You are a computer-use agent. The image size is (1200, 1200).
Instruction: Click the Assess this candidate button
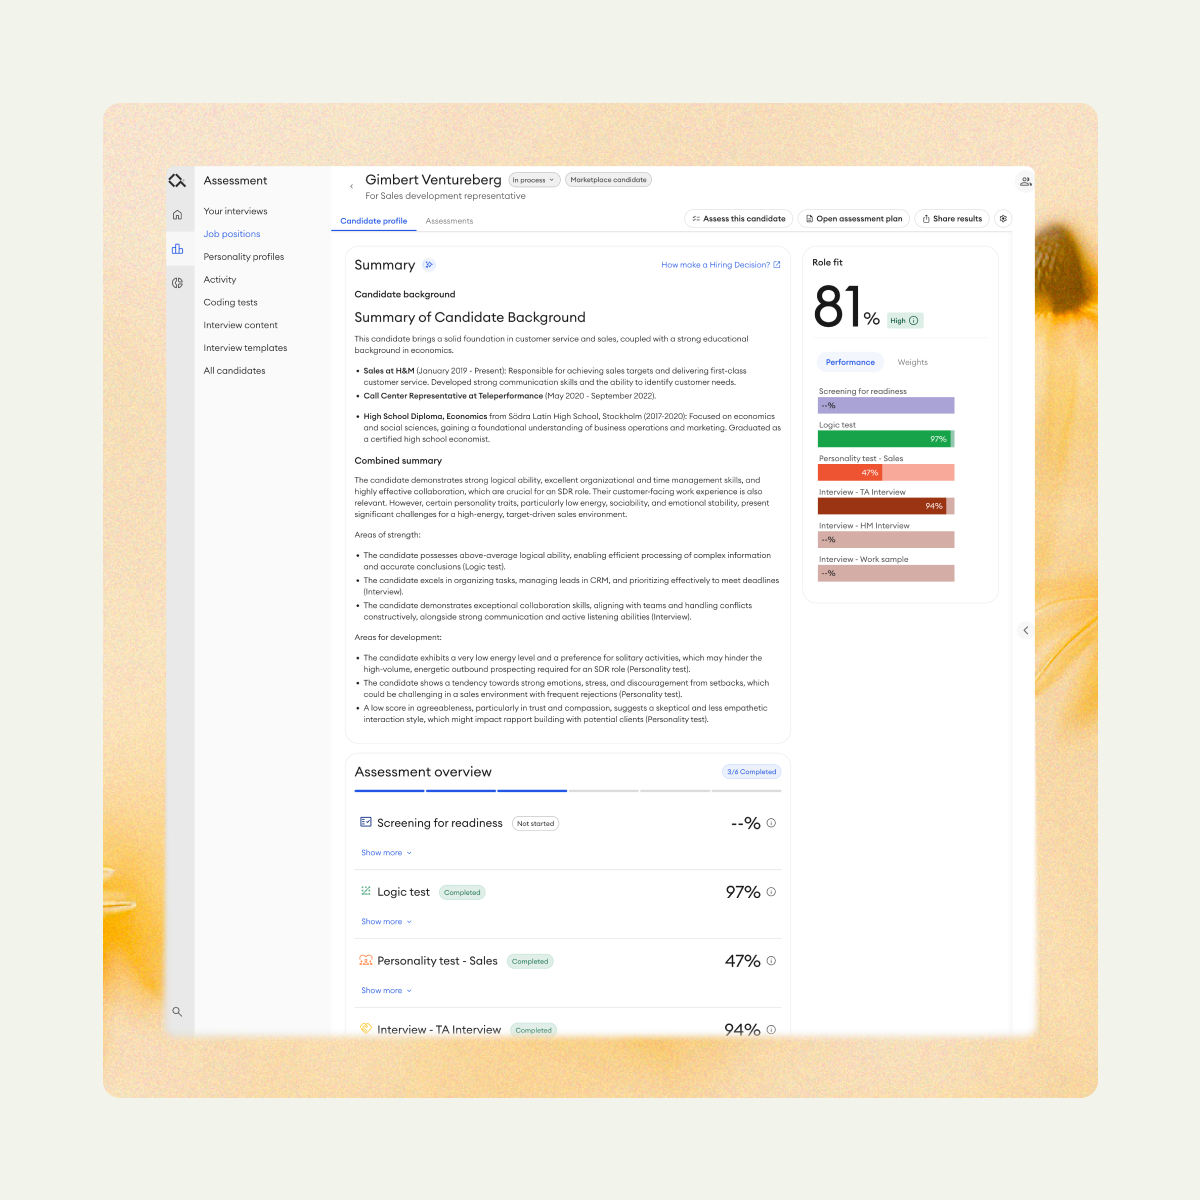click(x=739, y=218)
